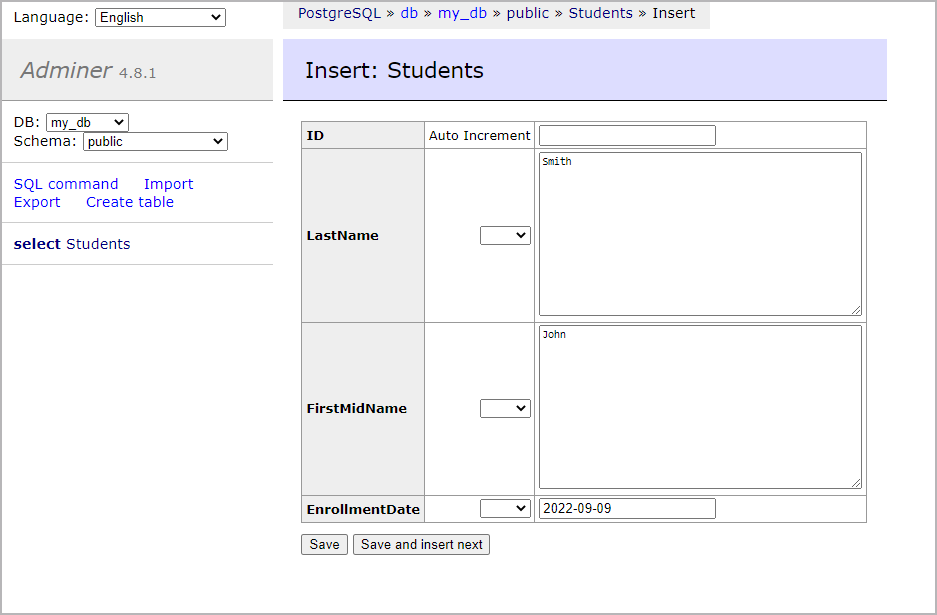
Task: Open the Students table in the sidebar
Action: coord(98,244)
